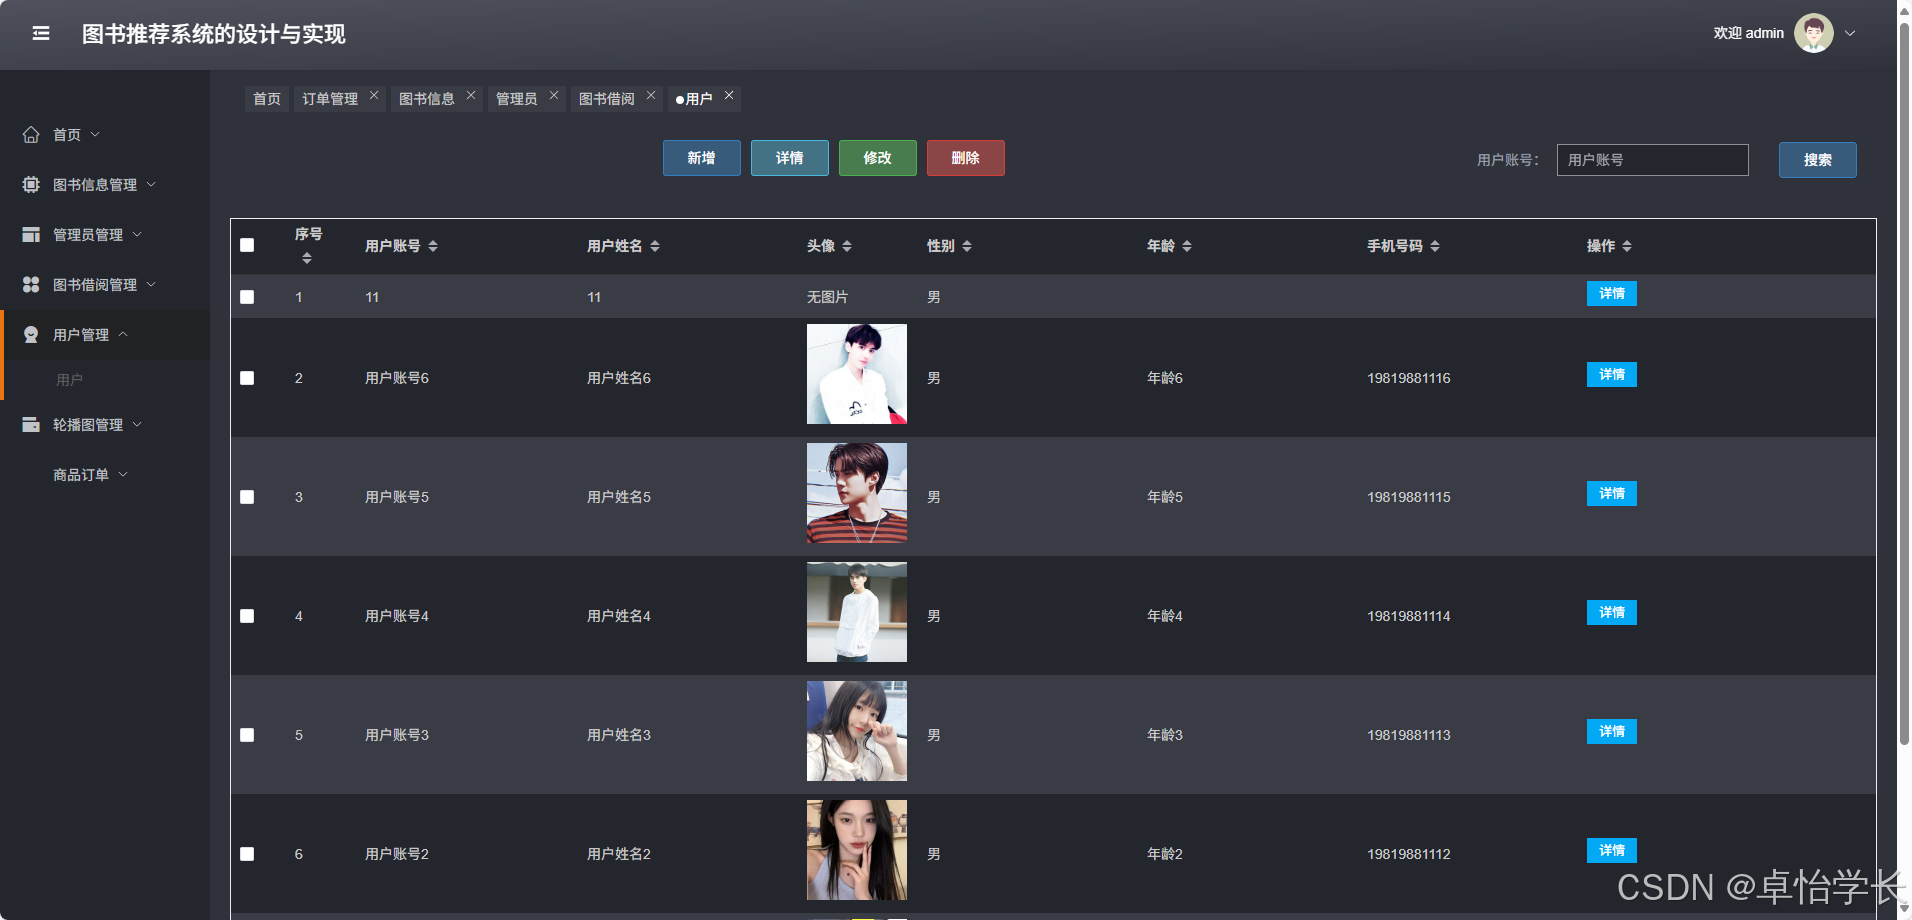Sort by the 年龄 column arrows
Screen dimensions: 1912x920
point(1187,246)
